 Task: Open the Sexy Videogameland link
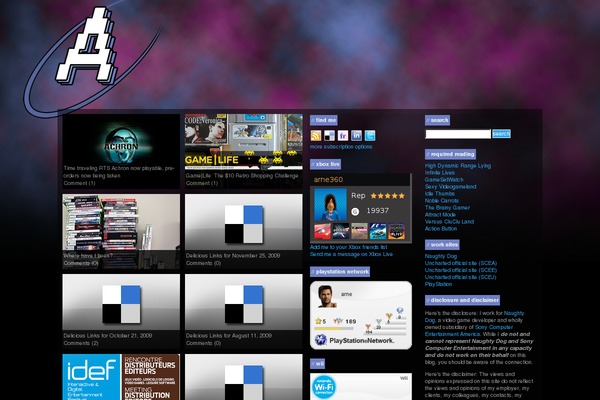pos(450,187)
